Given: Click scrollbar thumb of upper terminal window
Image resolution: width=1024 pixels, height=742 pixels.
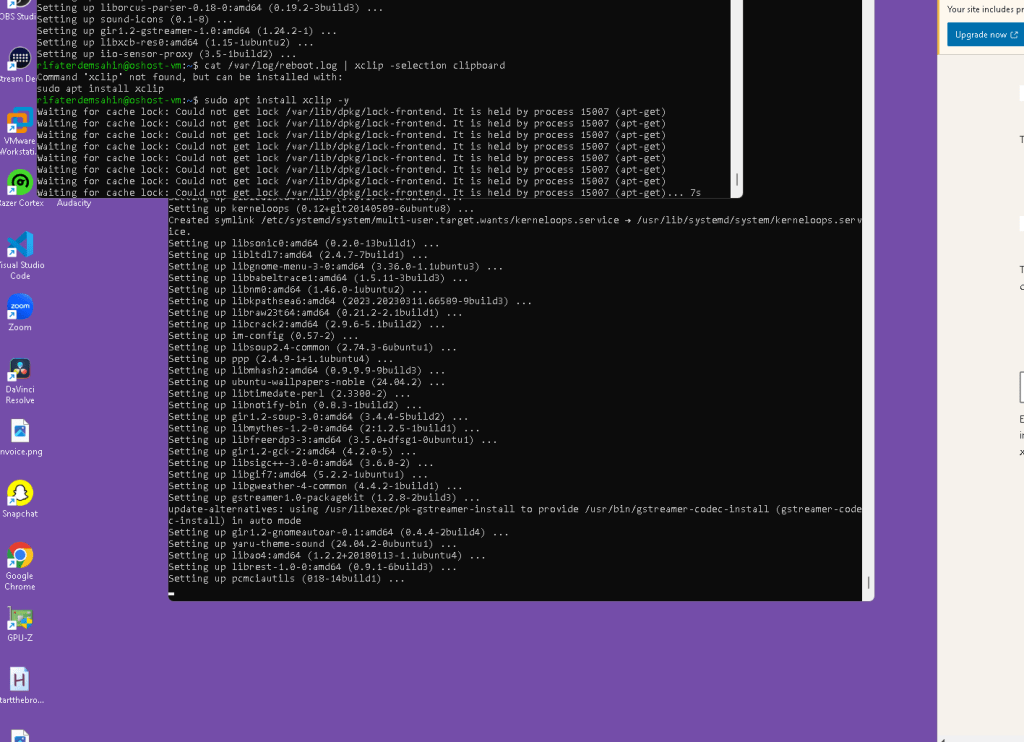Looking at the screenshot, I should tap(737, 179).
